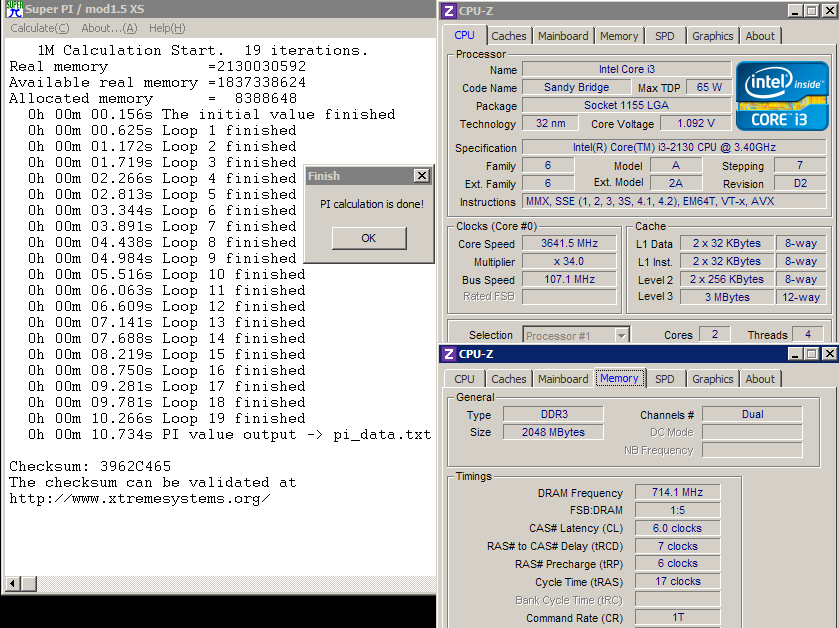Click the Super PI application icon in title bar

(14, 9)
